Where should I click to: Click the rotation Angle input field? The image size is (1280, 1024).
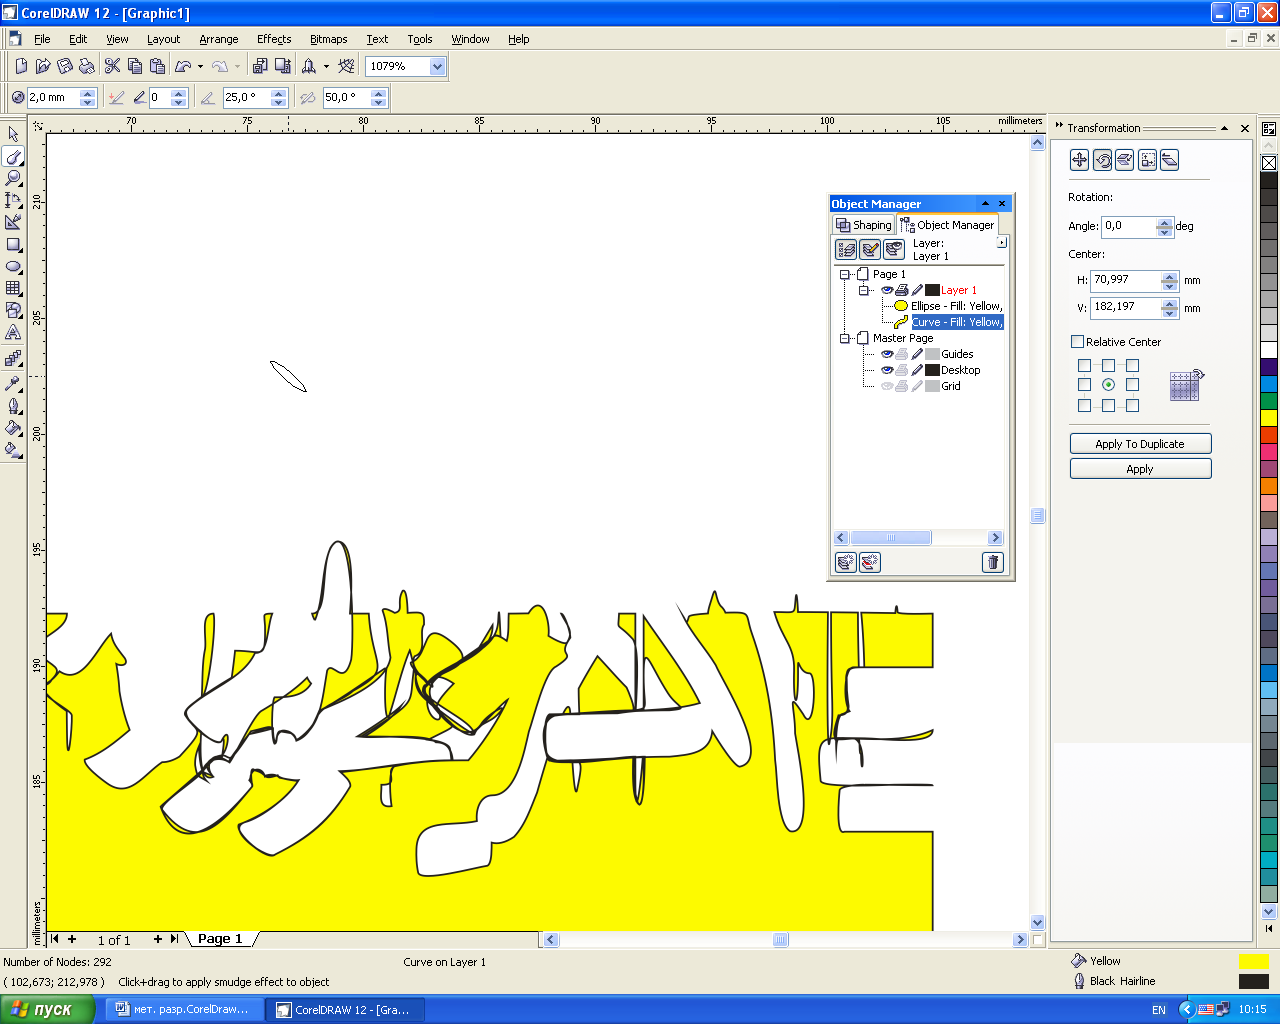pyautogui.click(x=1129, y=226)
